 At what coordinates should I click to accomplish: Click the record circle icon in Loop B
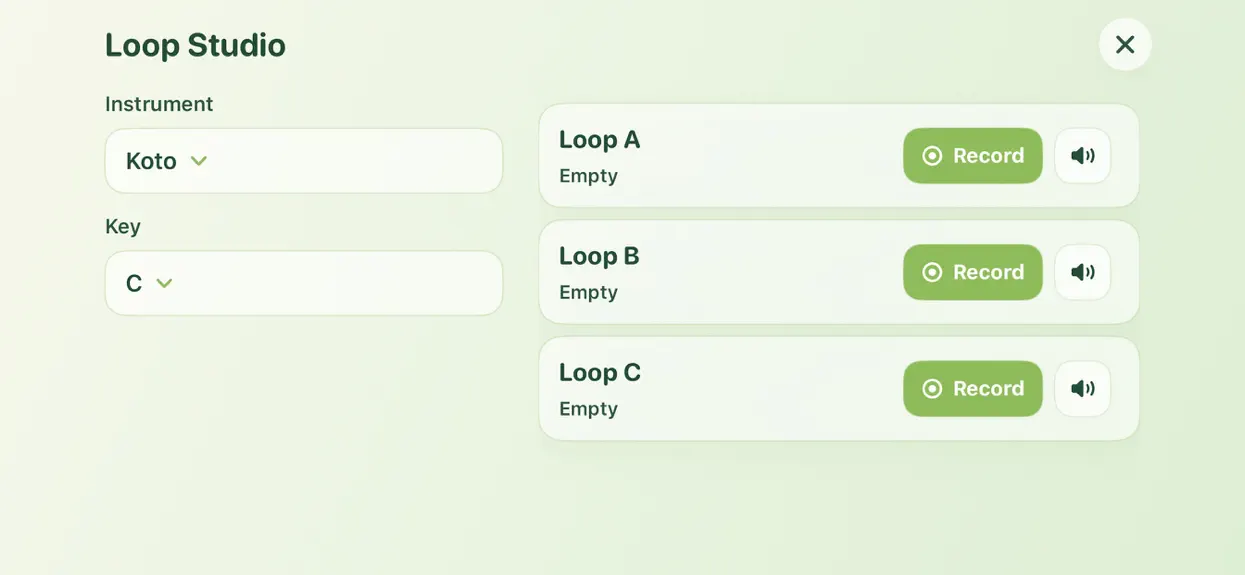click(932, 272)
